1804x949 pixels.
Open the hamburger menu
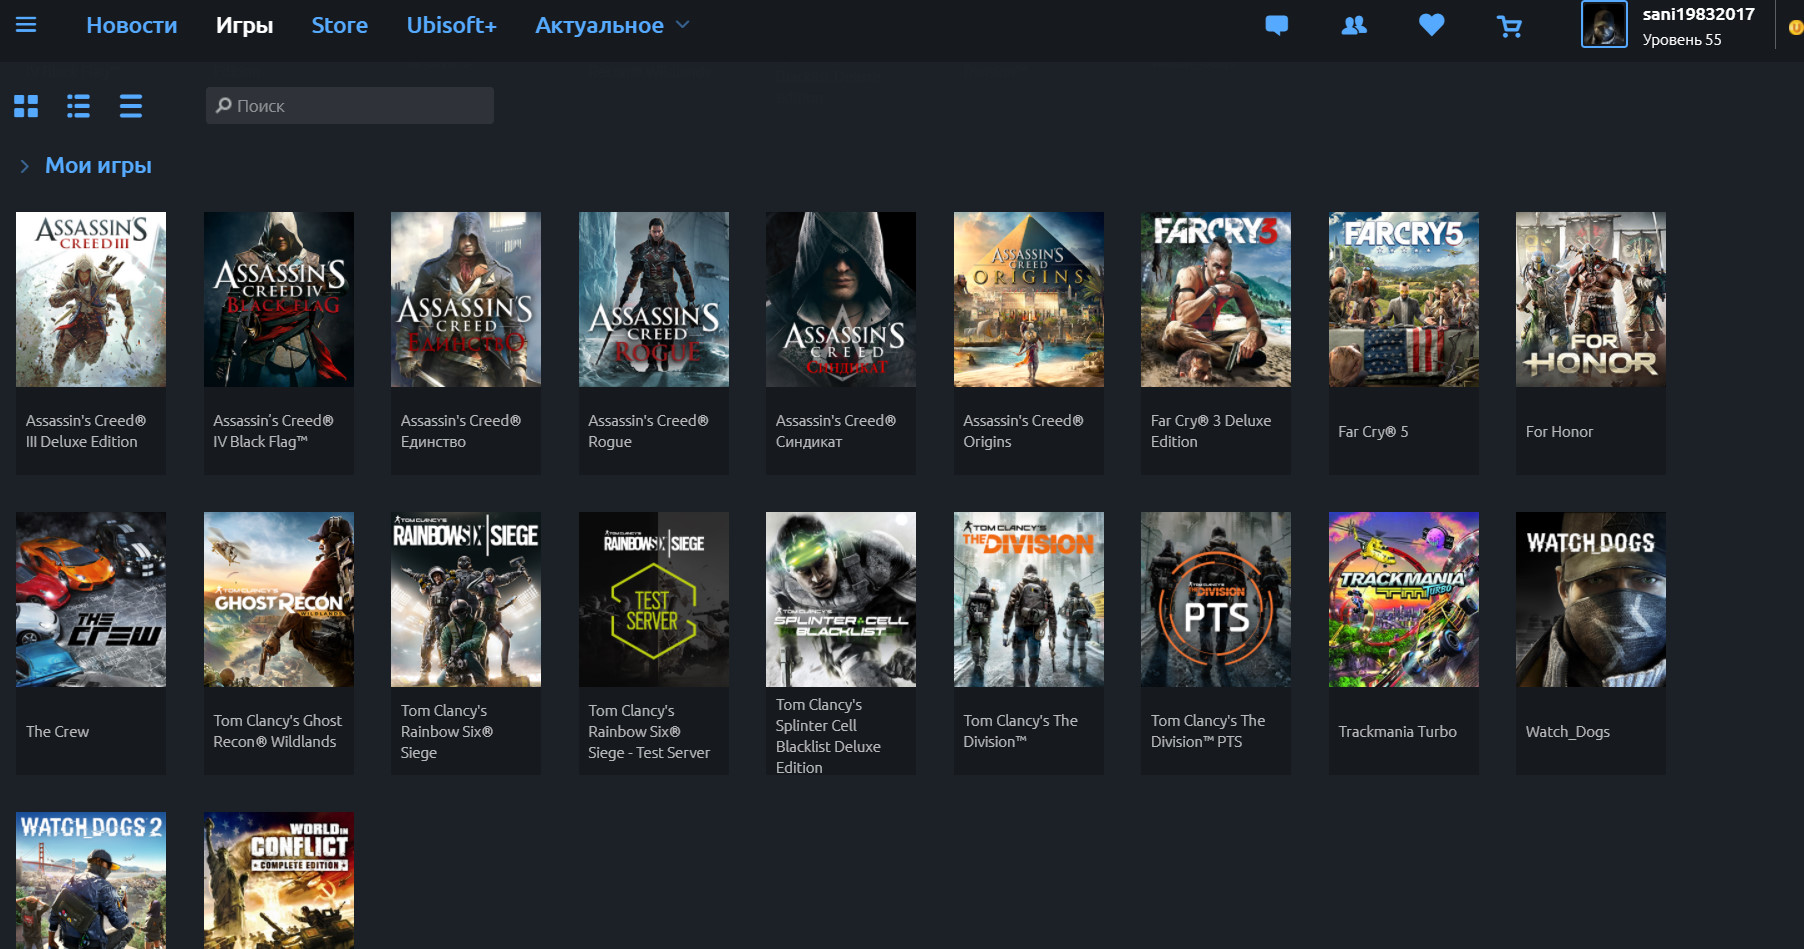coord(26,26)
